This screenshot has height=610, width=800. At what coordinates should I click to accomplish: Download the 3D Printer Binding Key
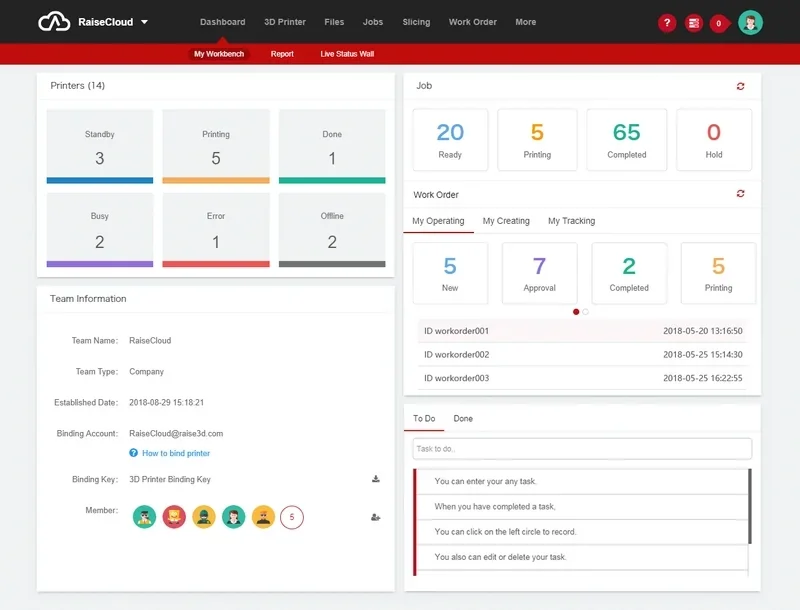click(x=375, y=478)
